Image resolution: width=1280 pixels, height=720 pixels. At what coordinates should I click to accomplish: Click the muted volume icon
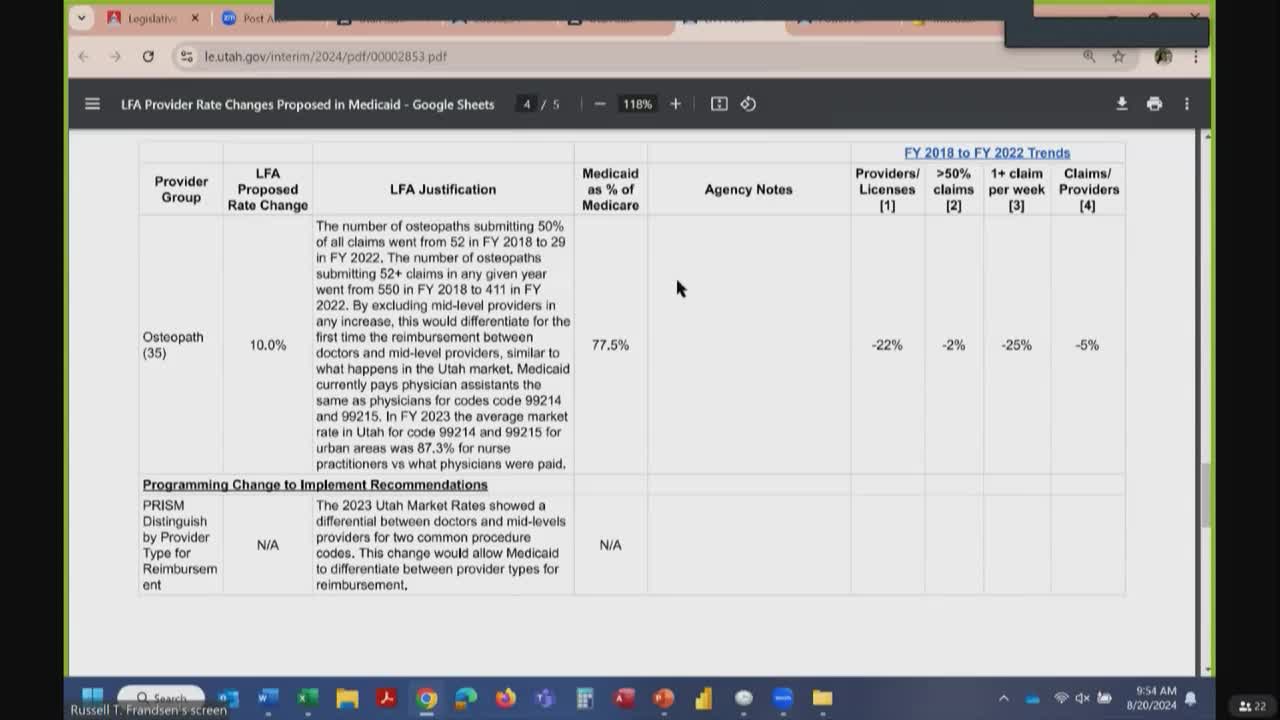coord(1082,698)
